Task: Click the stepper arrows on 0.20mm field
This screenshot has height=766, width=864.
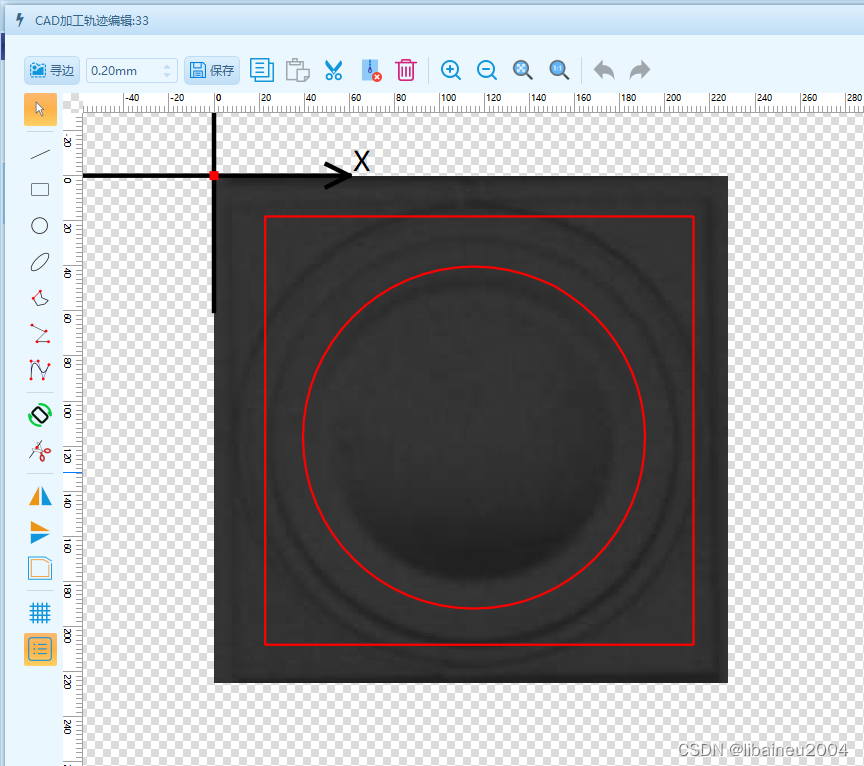Action: tap(167, 70)
